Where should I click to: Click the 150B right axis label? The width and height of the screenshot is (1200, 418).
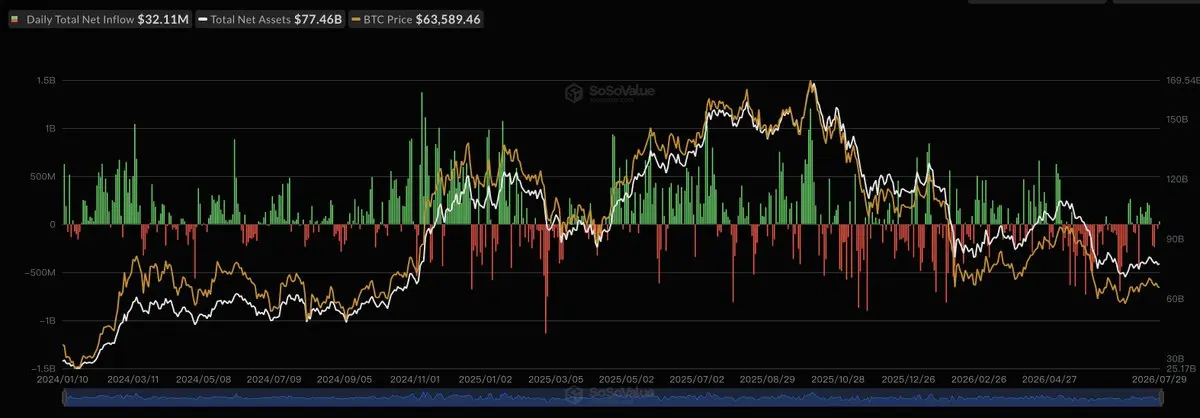pos(1176,120)
